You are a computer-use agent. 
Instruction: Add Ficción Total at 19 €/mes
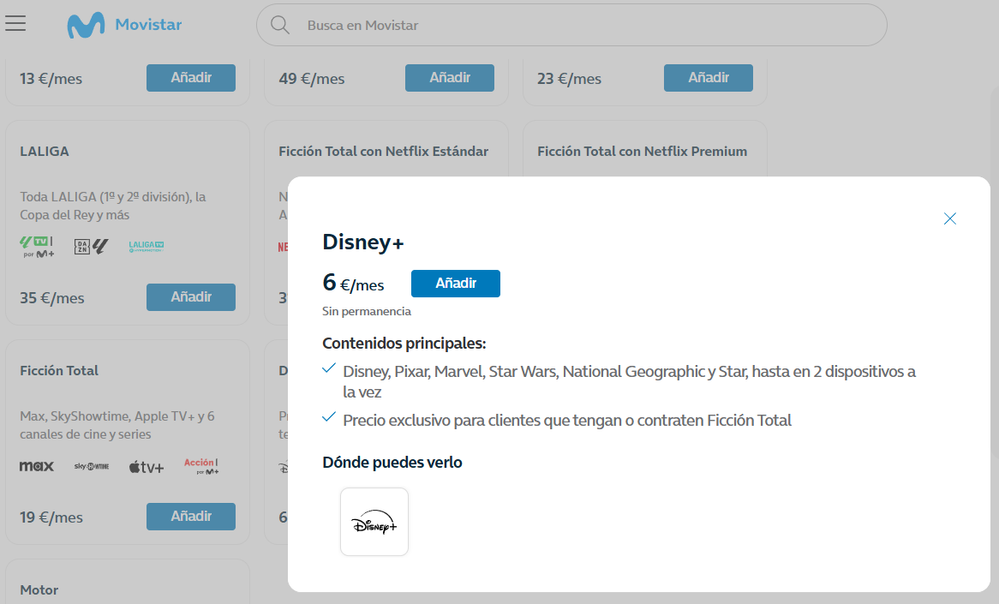click(191, 517)
